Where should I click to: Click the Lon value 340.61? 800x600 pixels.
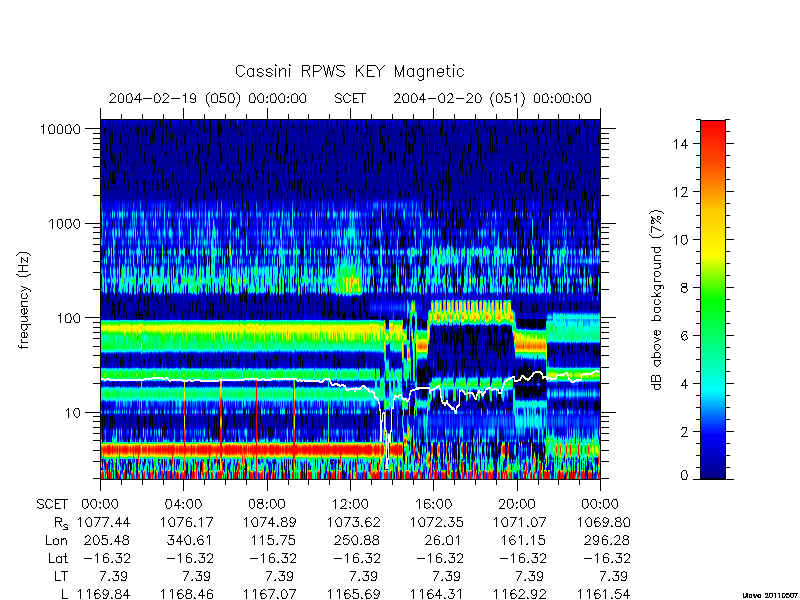(x=191, y=540)
